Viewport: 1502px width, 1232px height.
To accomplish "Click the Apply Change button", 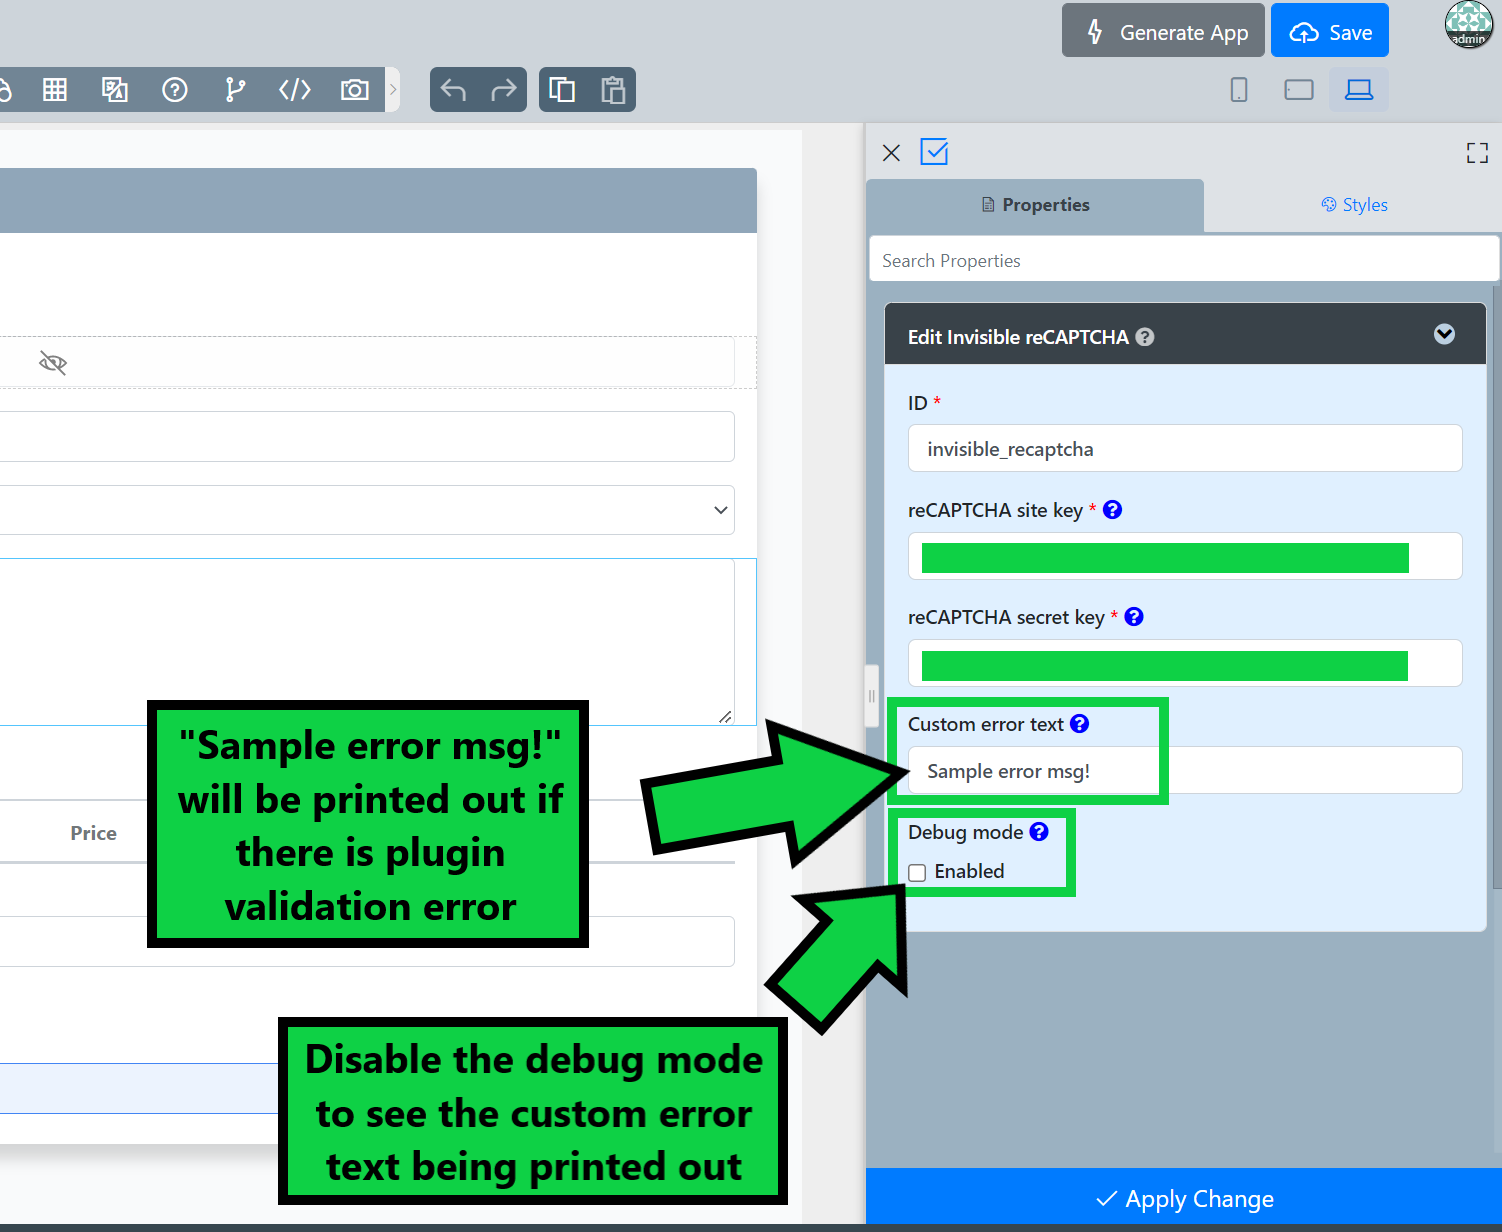I will (x=1184, y=1198).
